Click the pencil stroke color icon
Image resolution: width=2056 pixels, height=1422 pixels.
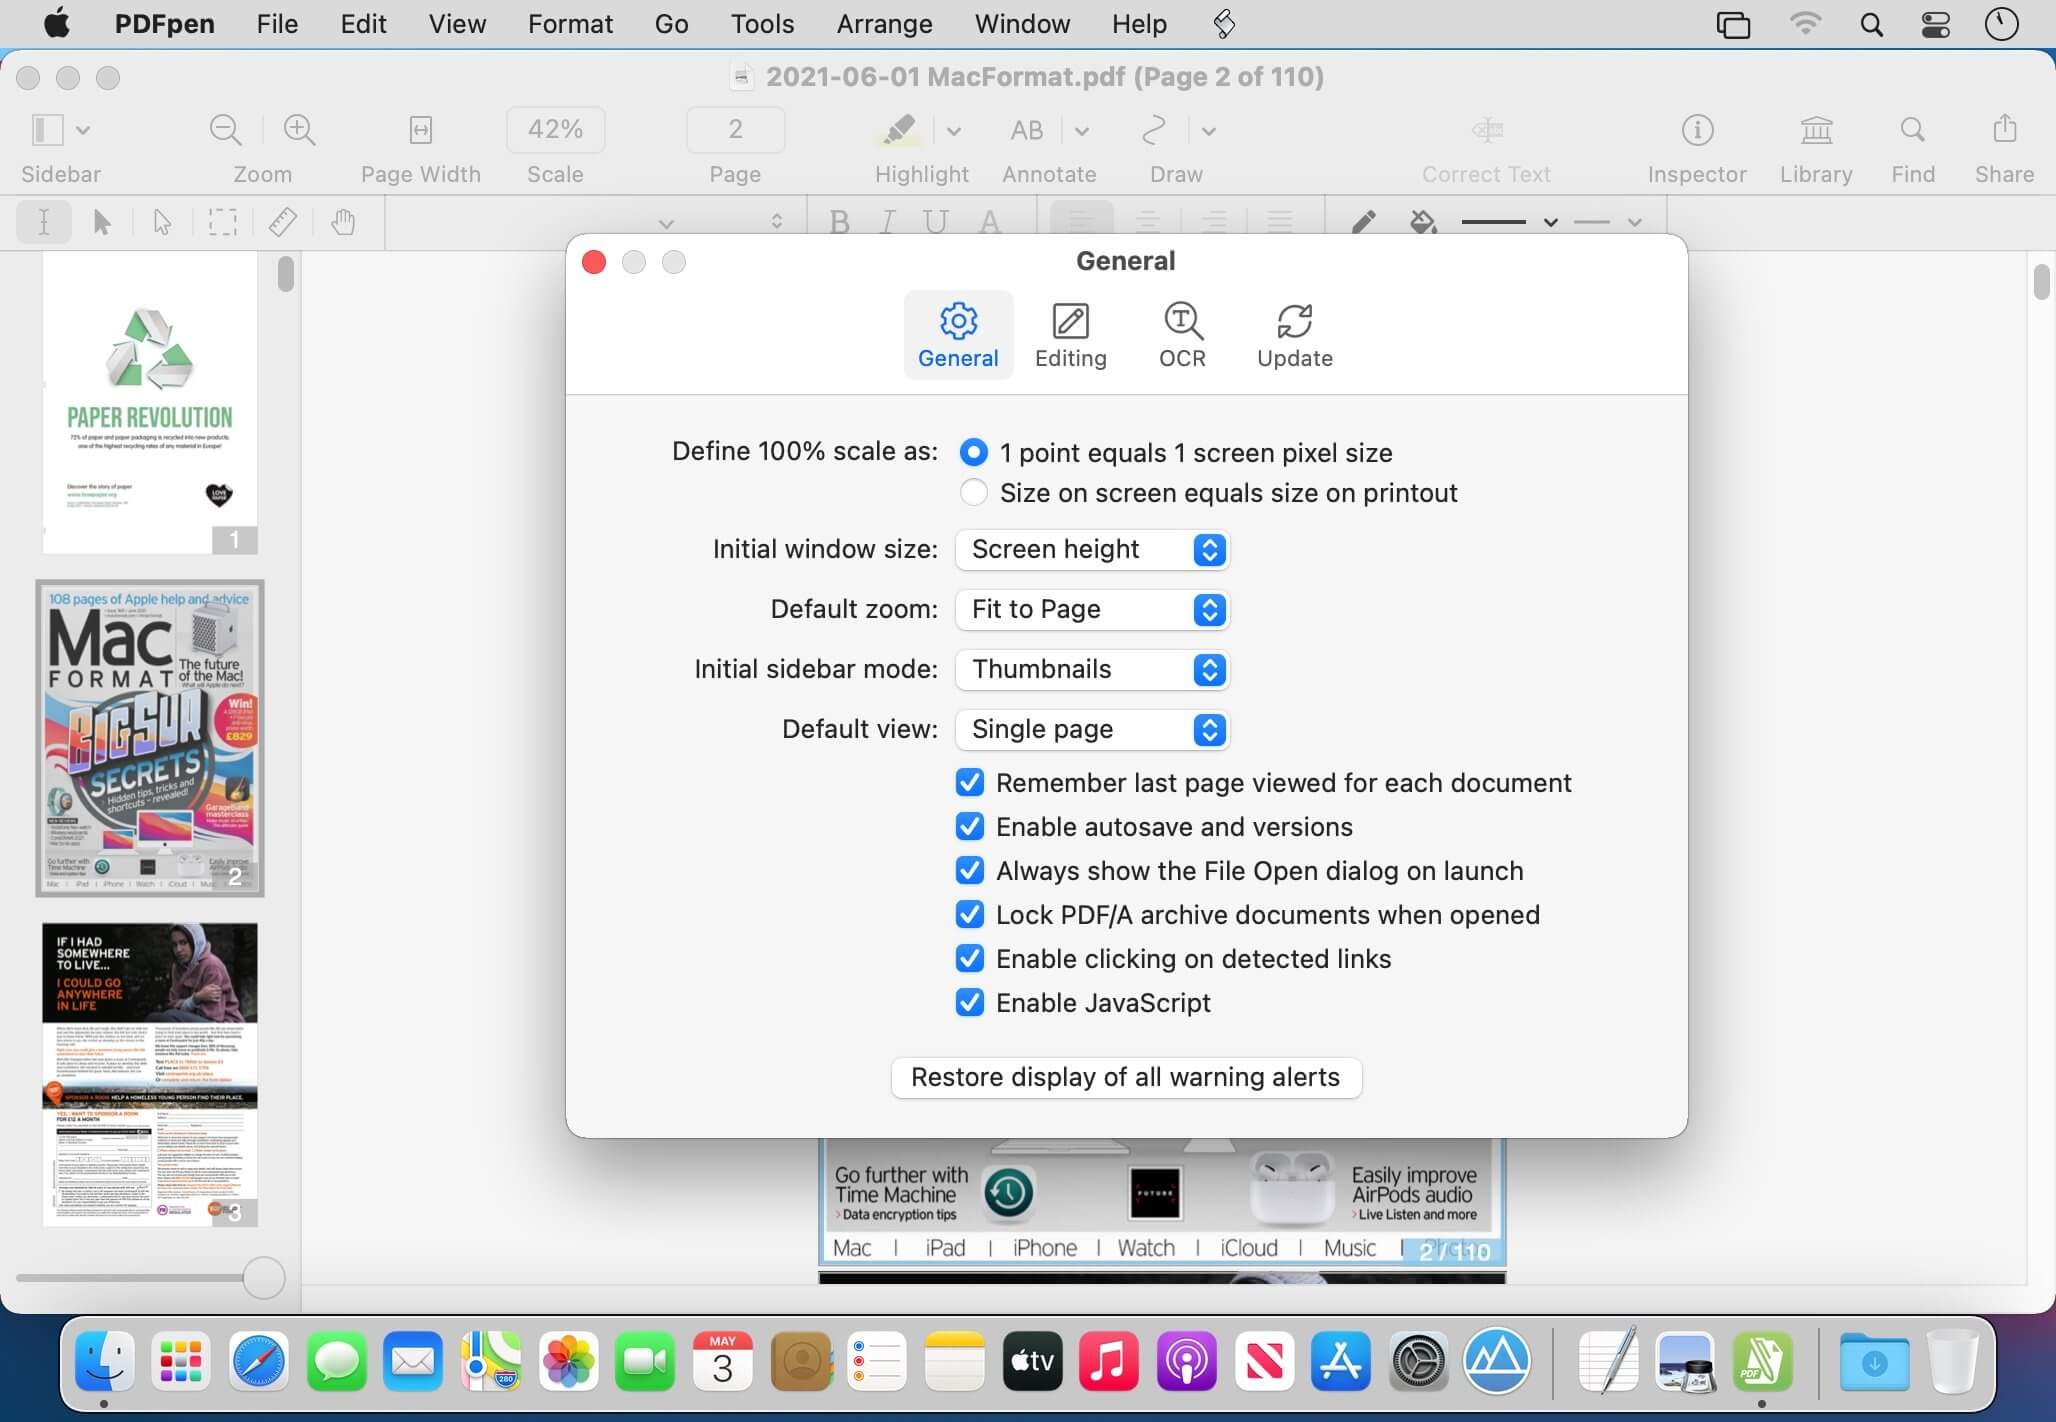click(x=1364, y=221)
